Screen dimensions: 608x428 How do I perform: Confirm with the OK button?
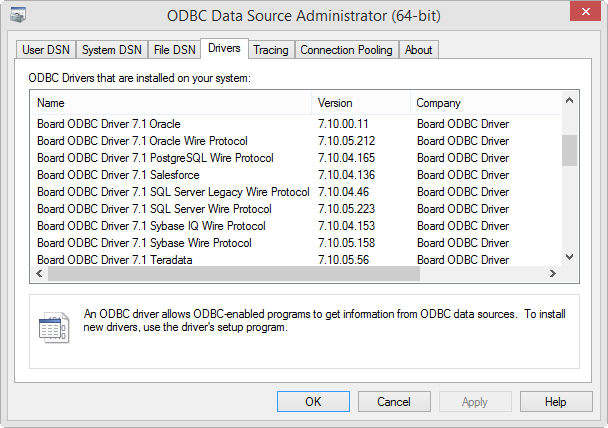click(313, 402)
